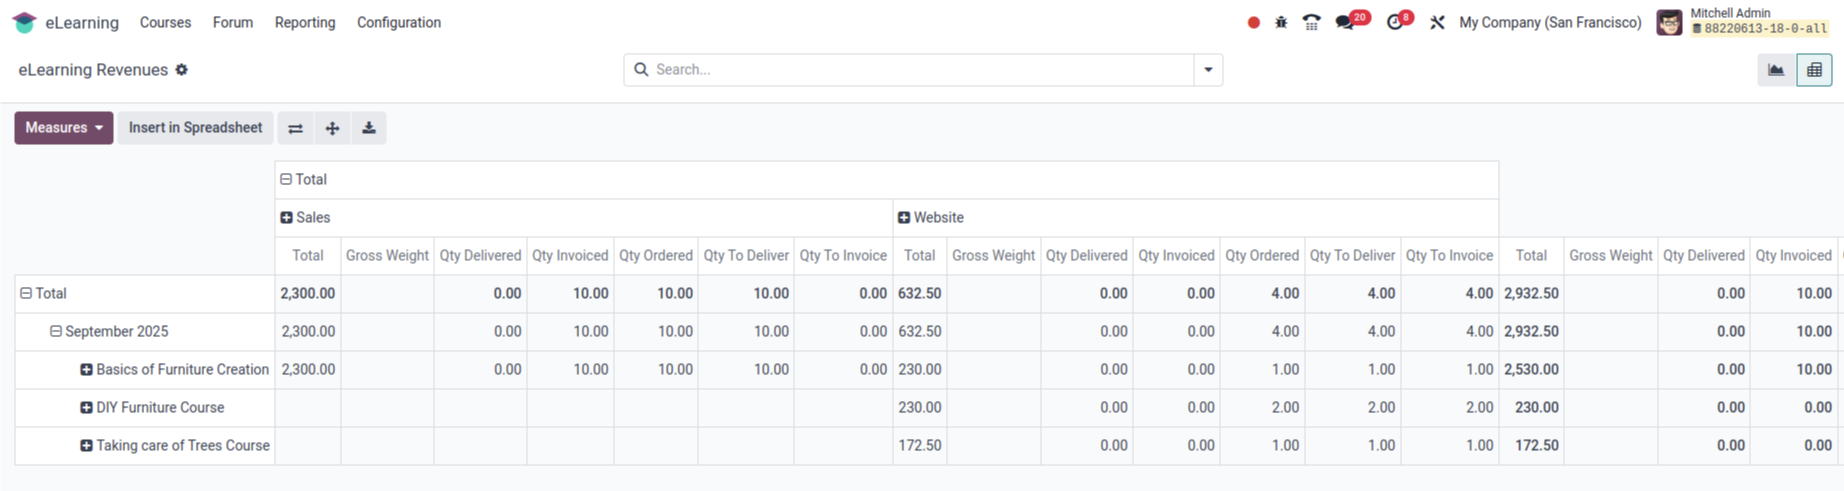This screenshot has width=1844, height=491.
Task: Click the download xlsx icon
Action: (x=369, y=128)
